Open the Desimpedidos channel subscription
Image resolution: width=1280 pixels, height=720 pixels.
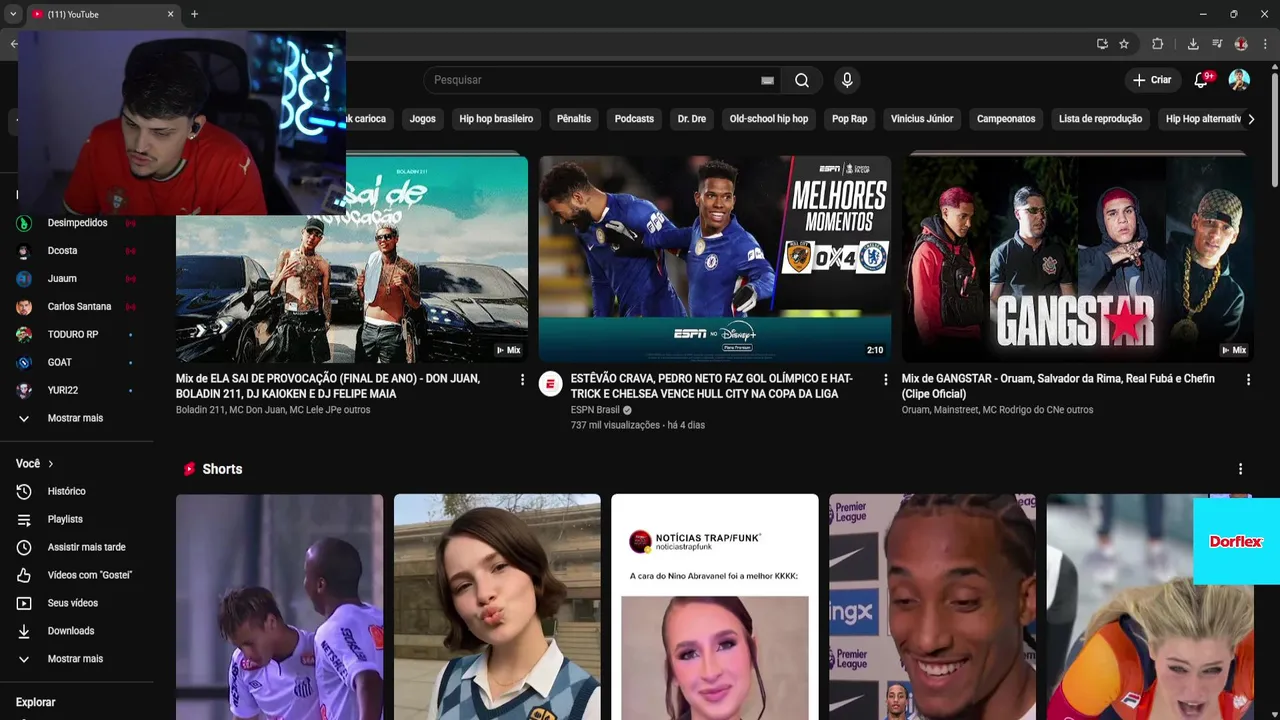point(76,223)
